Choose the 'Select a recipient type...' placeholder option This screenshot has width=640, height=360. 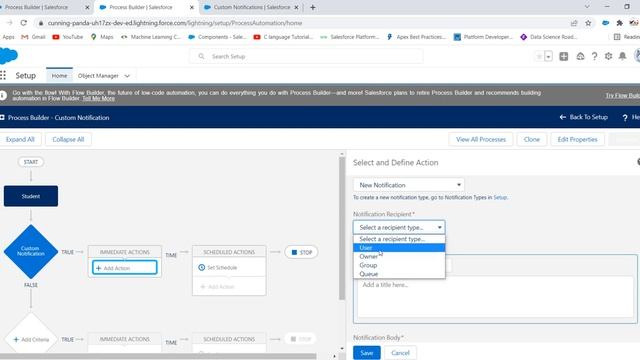pos(399,239)
